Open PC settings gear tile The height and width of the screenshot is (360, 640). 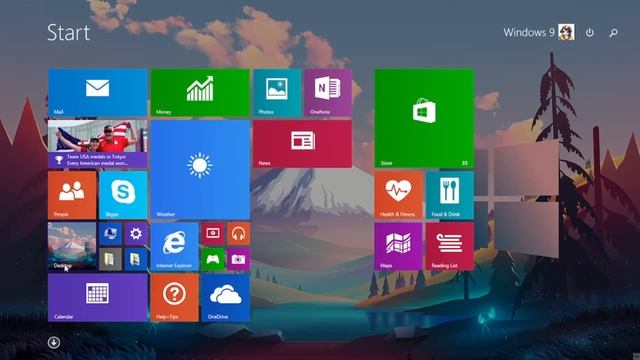point(136,233)
